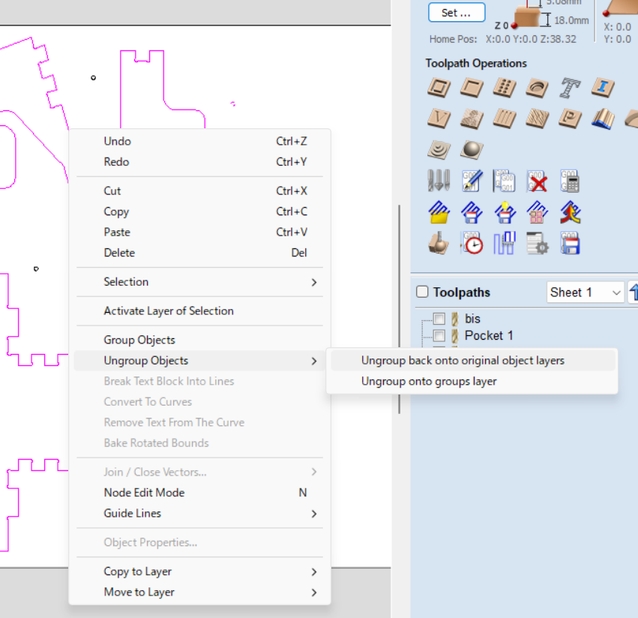The width and height of the screenshot is (638, 618).
Task: Click greyed Remove Text From The Curve
Action: pos(199,423)
